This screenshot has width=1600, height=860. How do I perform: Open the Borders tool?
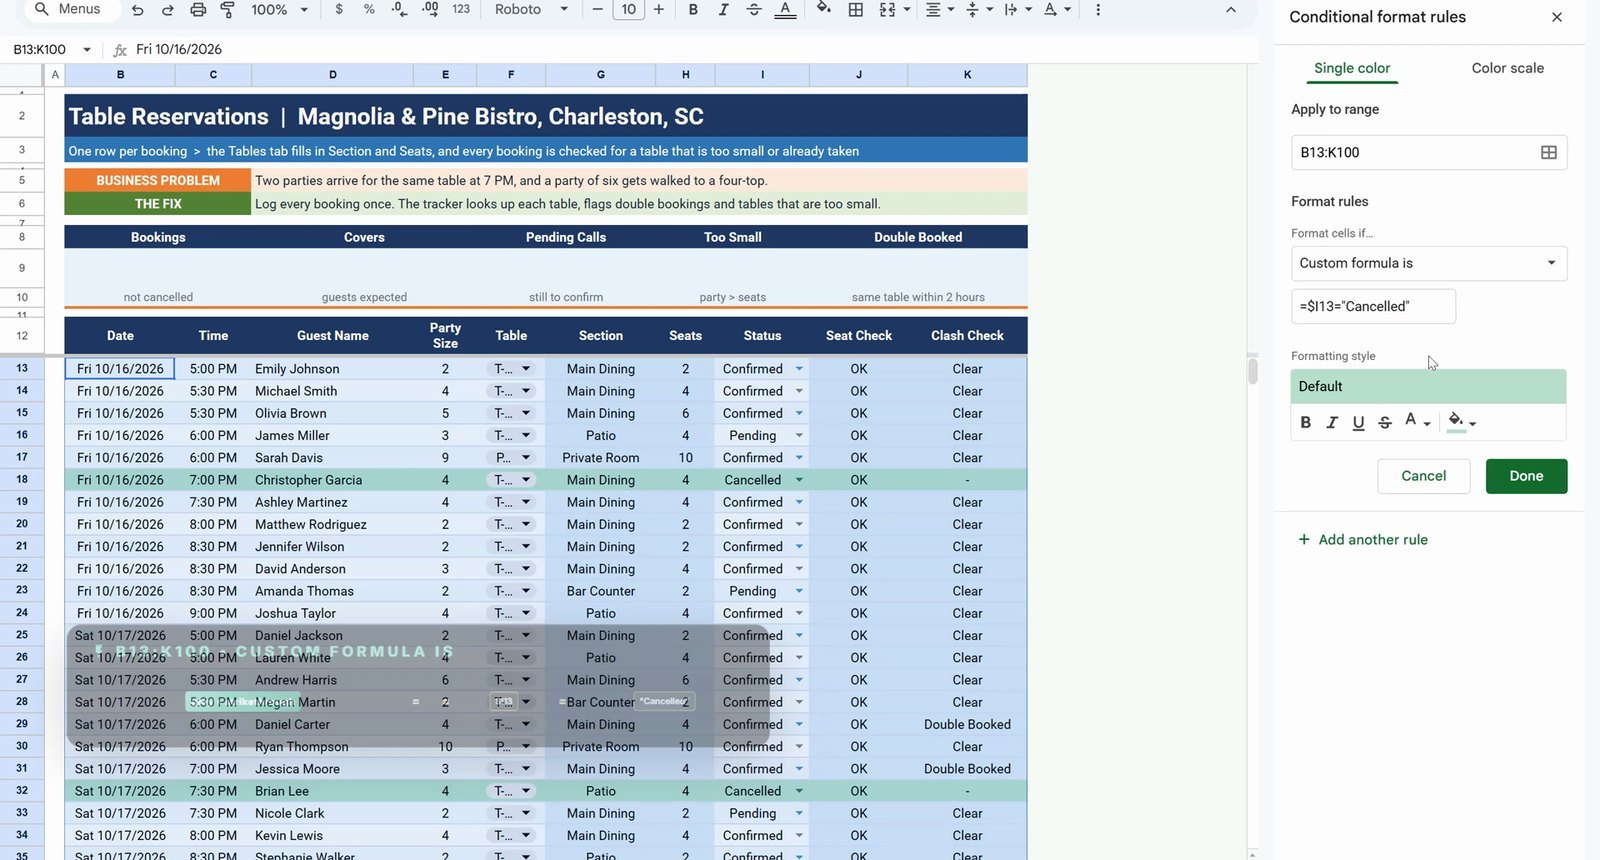point(856,9)
